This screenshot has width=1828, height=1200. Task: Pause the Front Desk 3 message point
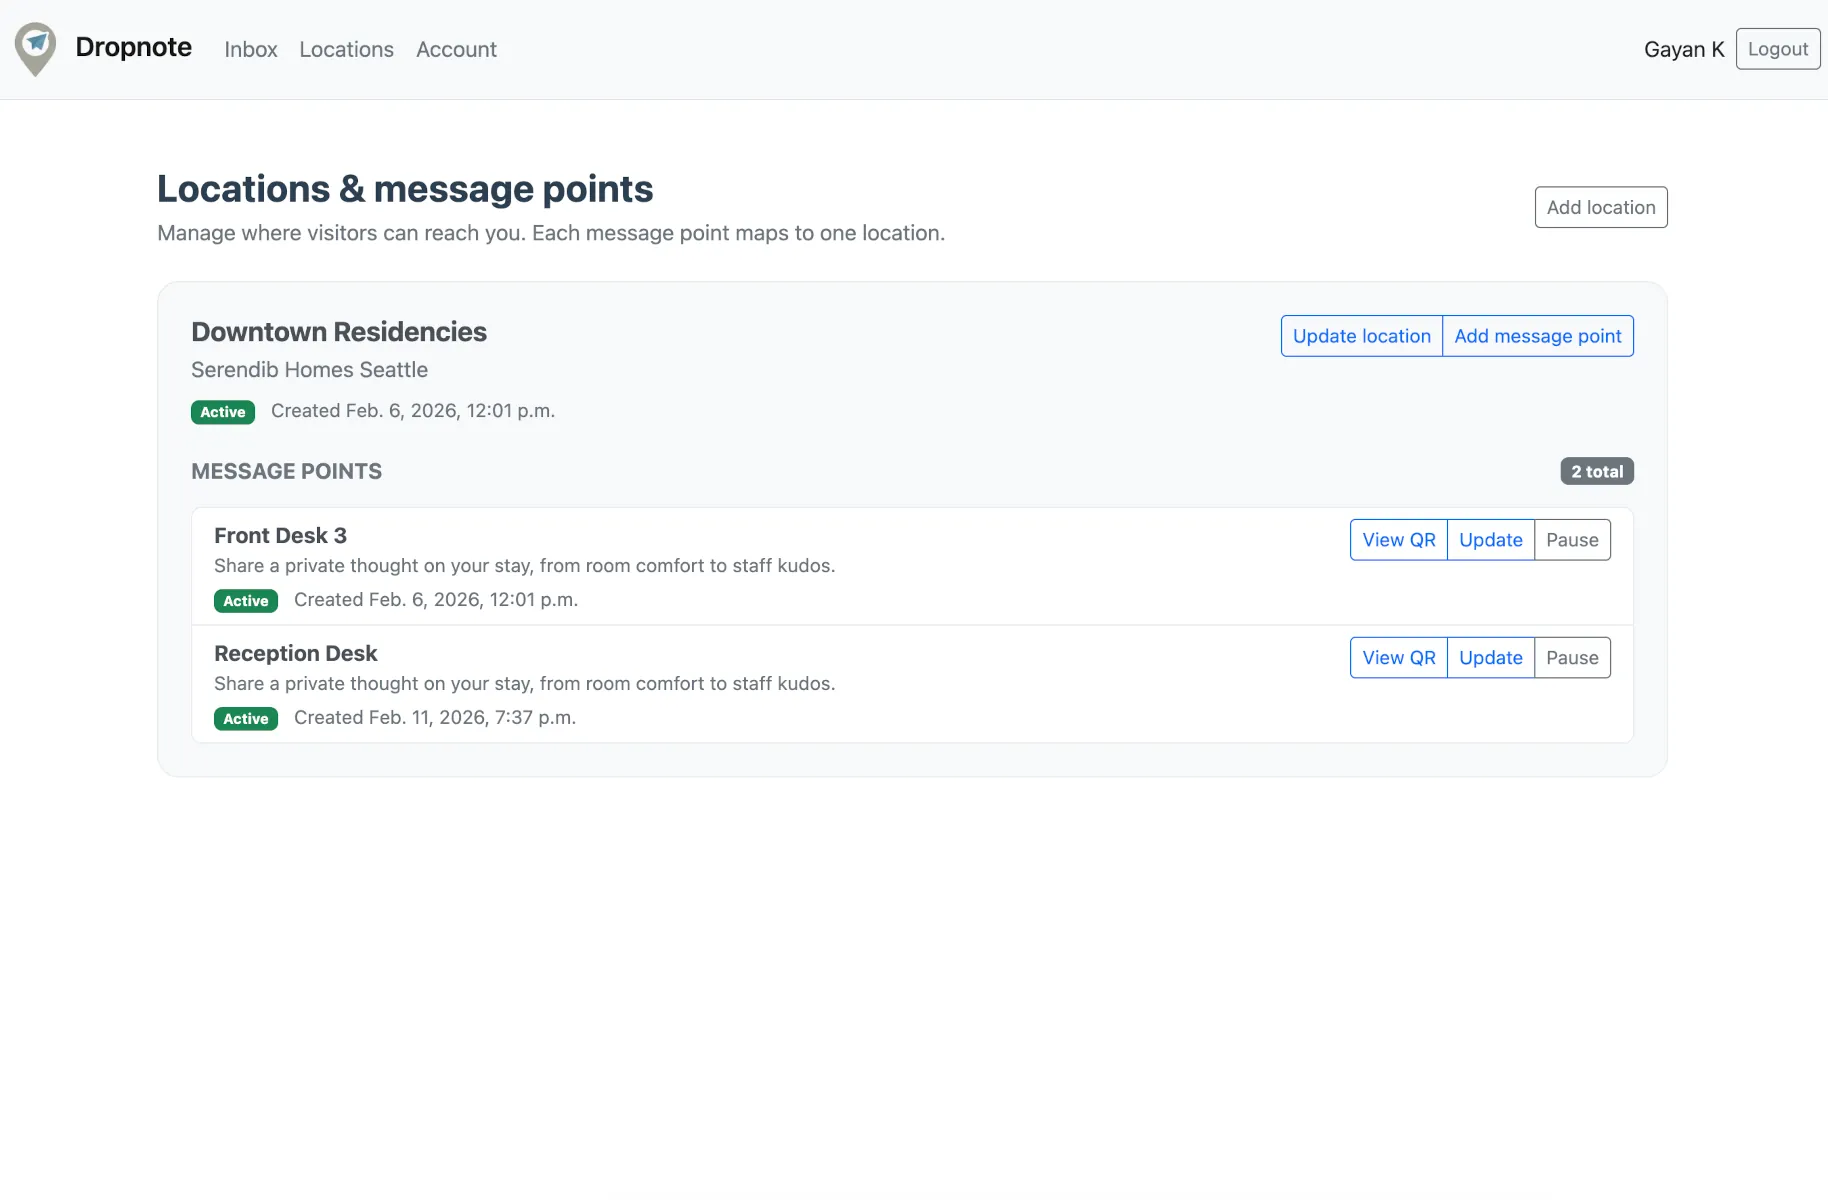click(1571, 540)
